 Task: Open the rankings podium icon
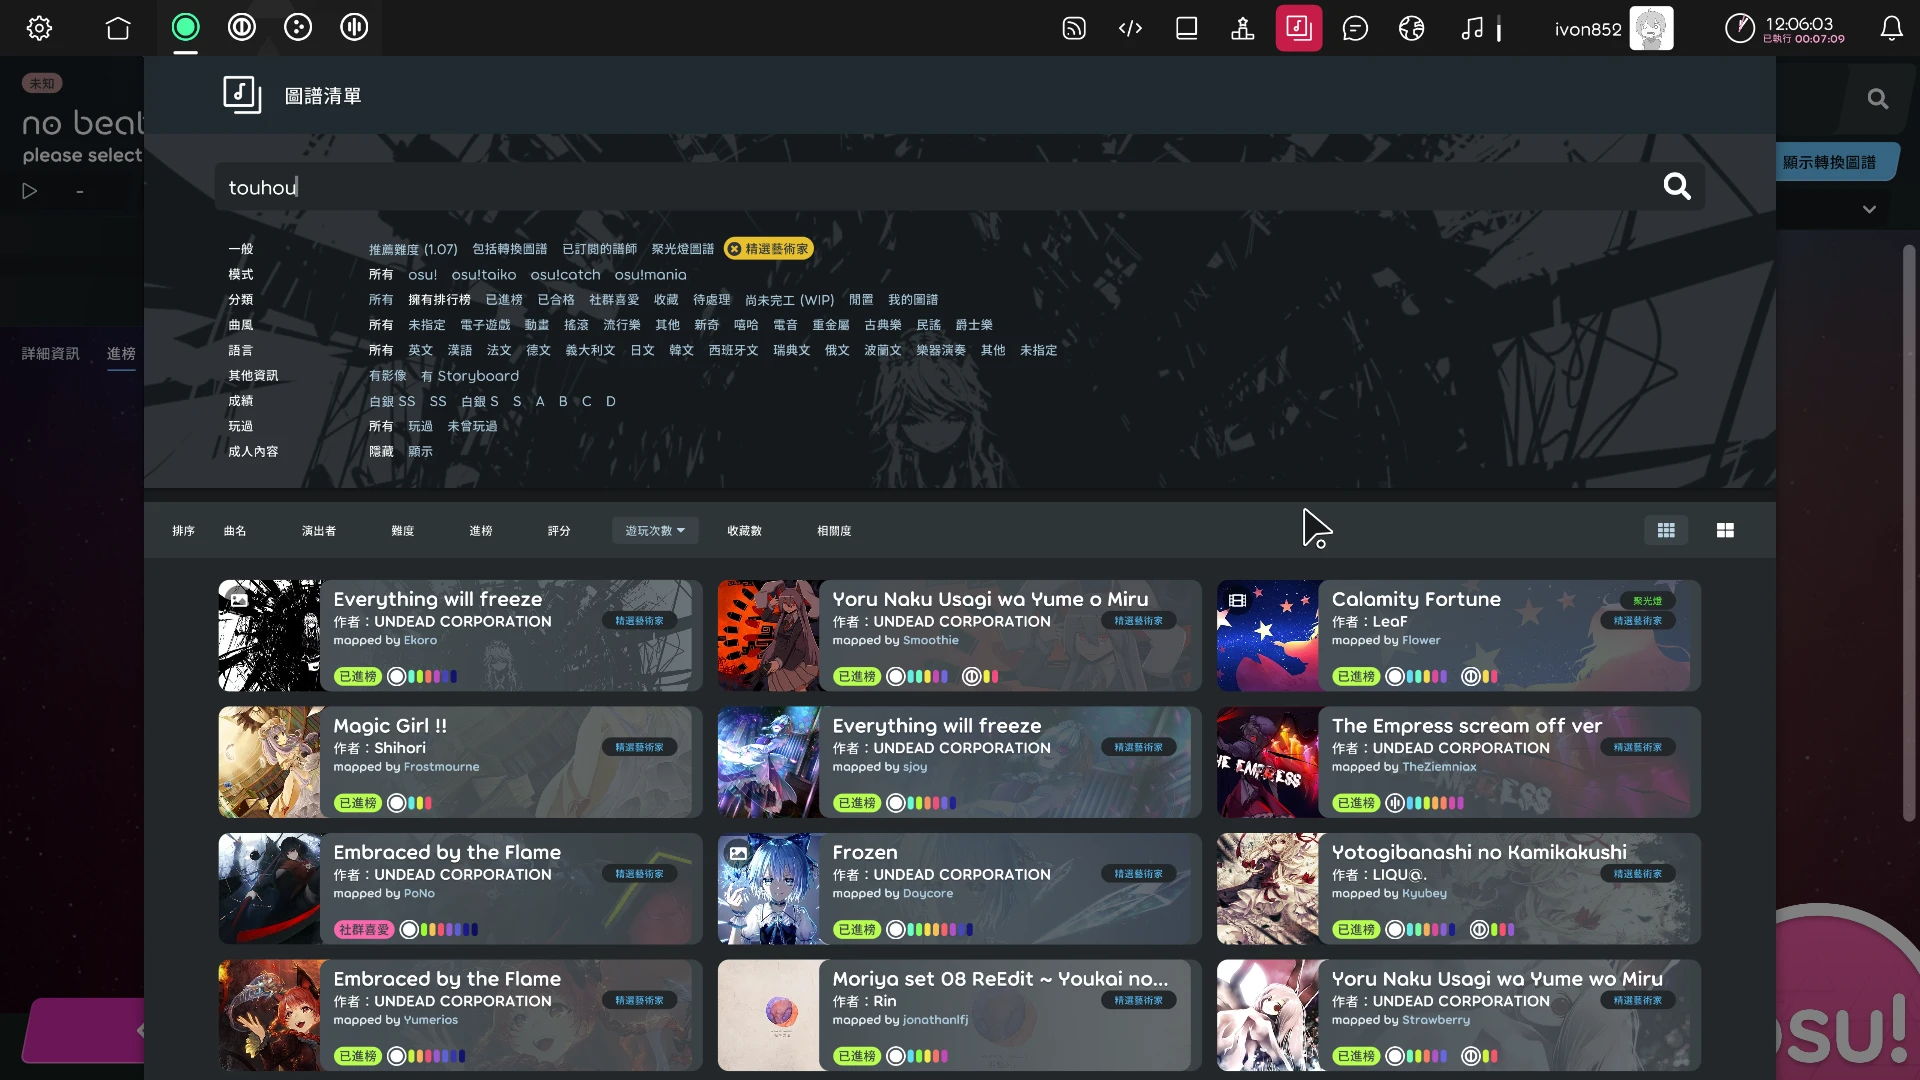1243,28
